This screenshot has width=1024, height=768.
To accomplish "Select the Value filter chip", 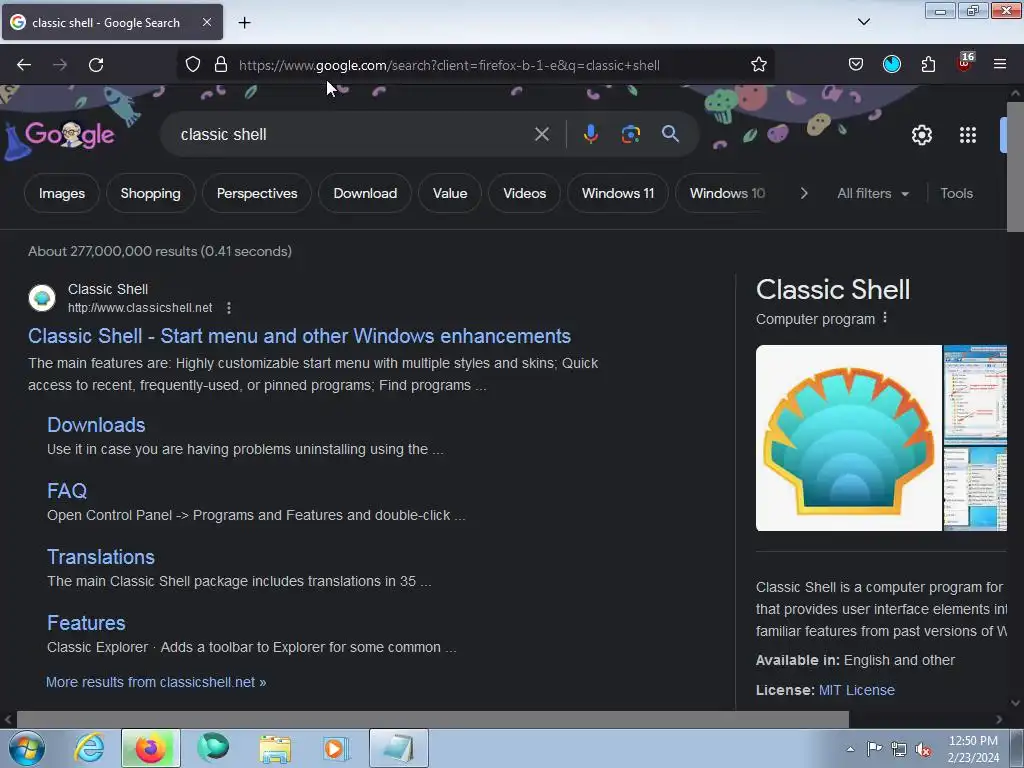I will pyautogui.click(x=450, y=193).
